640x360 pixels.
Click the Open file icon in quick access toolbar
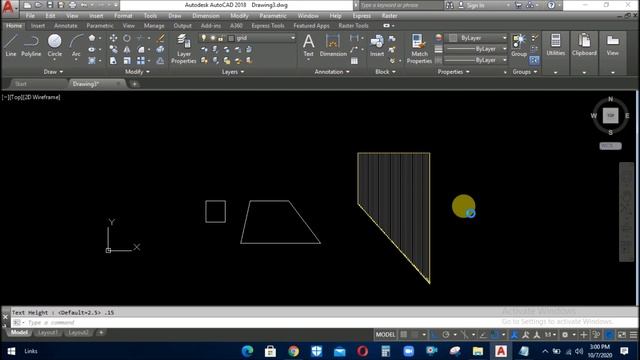[x=38, y=5]
